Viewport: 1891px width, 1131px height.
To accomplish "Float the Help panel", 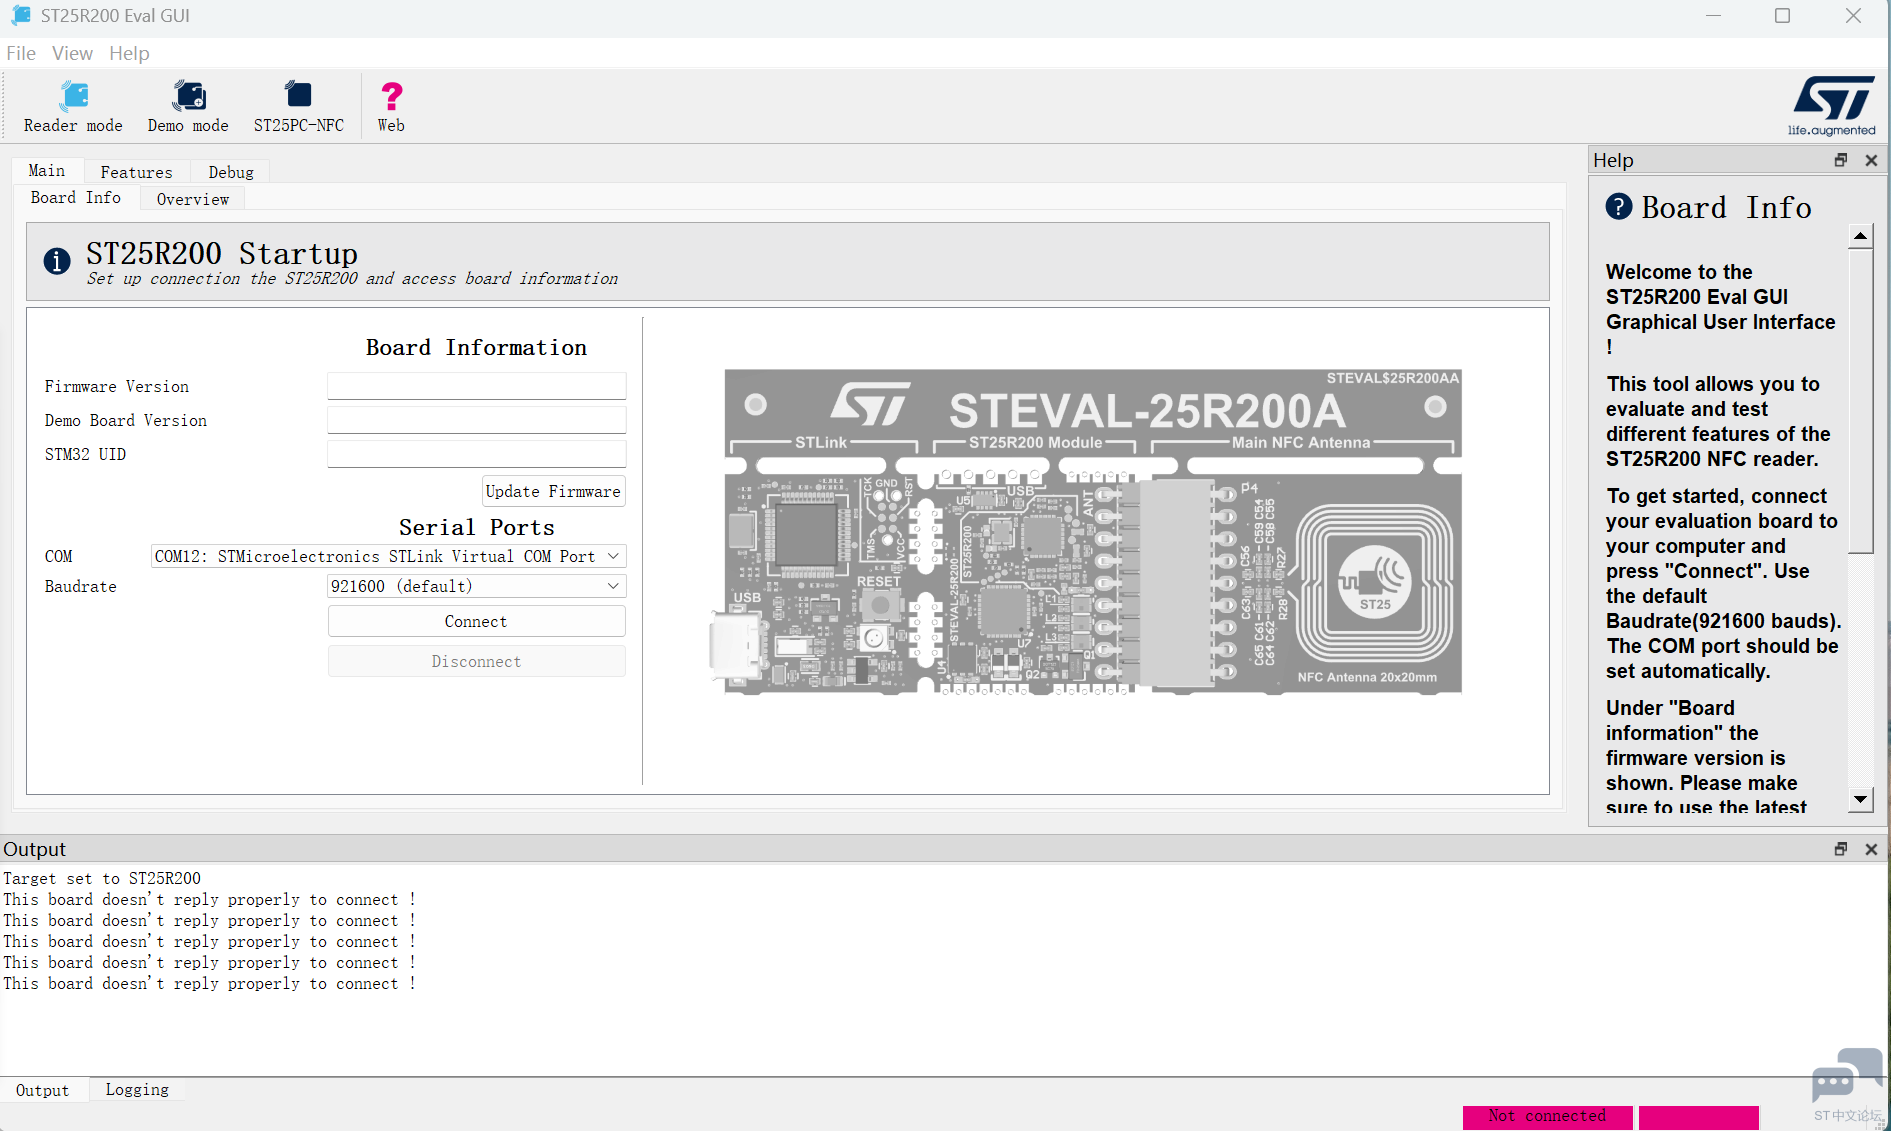I will [1841, 160].
